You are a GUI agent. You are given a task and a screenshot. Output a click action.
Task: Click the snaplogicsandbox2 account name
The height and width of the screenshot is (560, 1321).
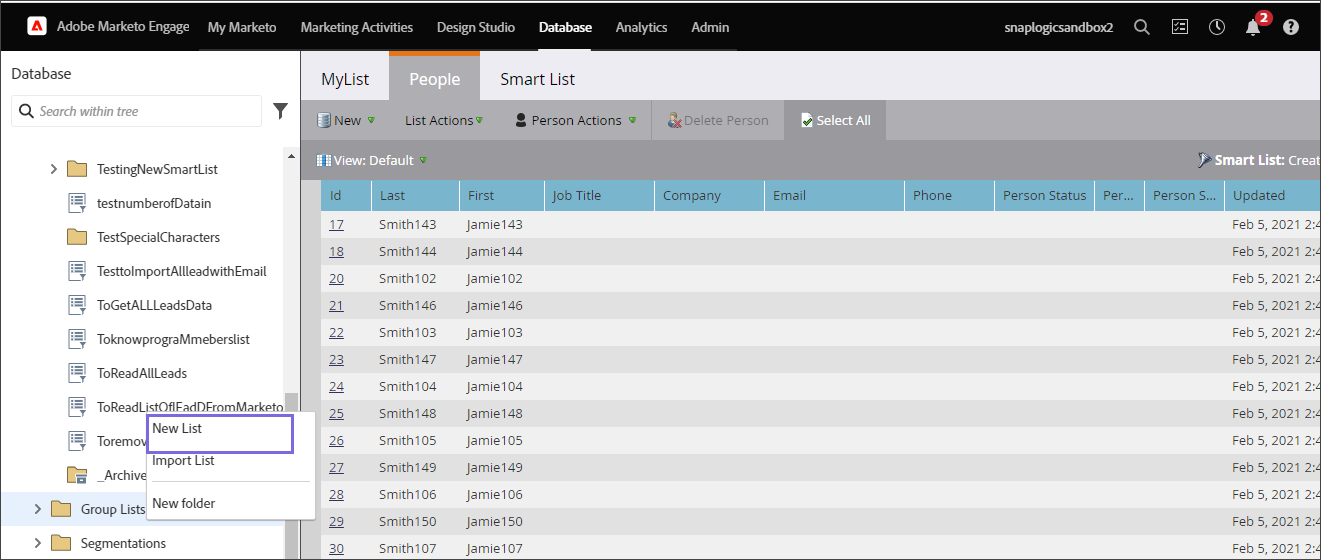point(1058,28)
